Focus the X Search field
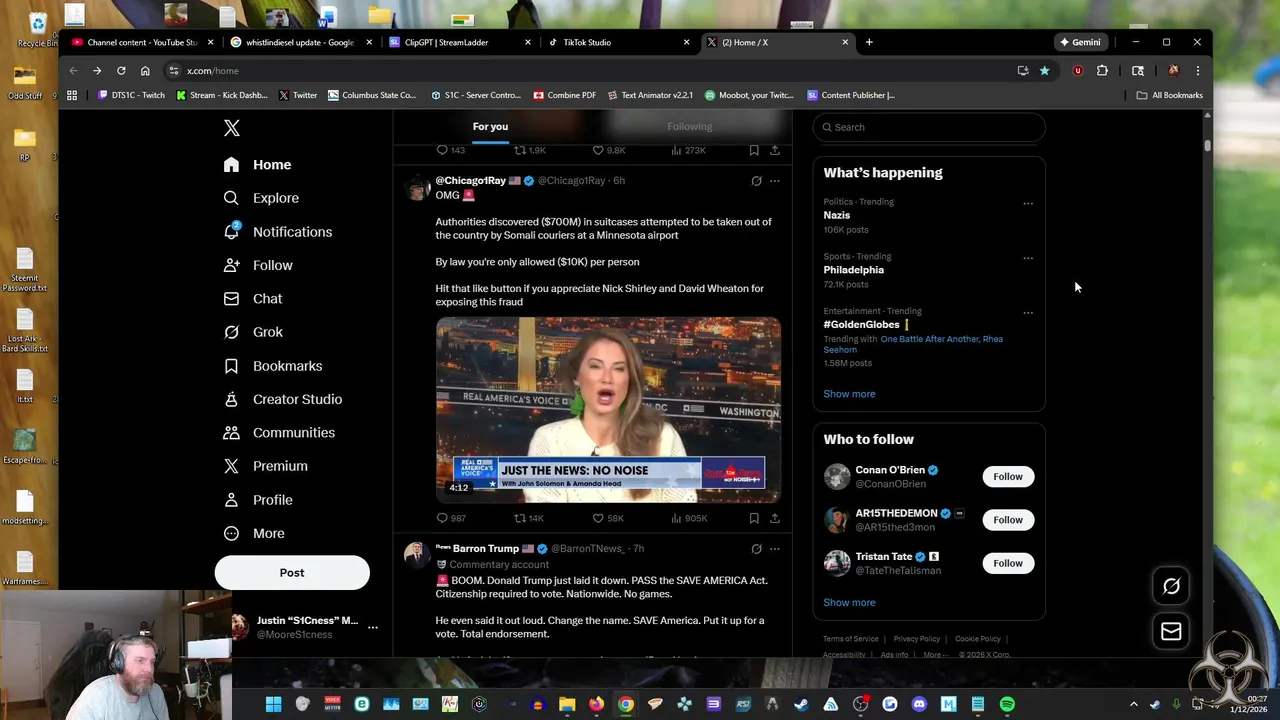Screen dimensions: 1280x720 929,127
